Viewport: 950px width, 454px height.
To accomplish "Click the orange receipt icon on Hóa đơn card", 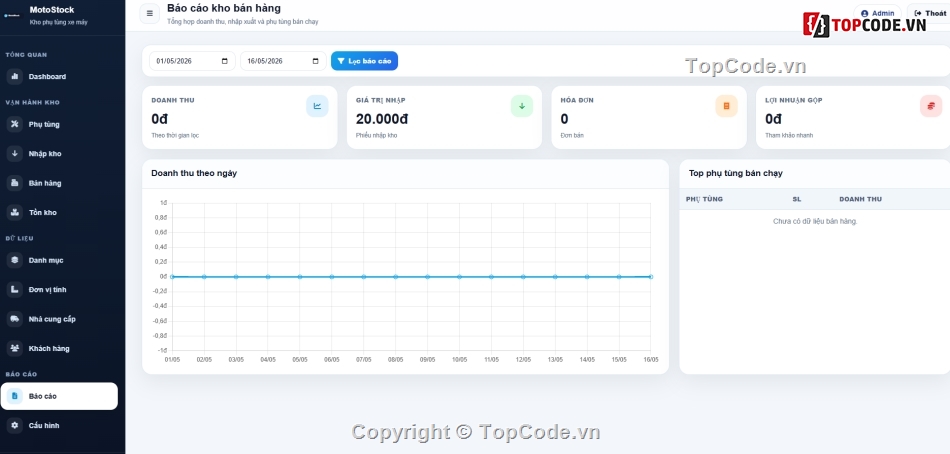I will [726, 106].
